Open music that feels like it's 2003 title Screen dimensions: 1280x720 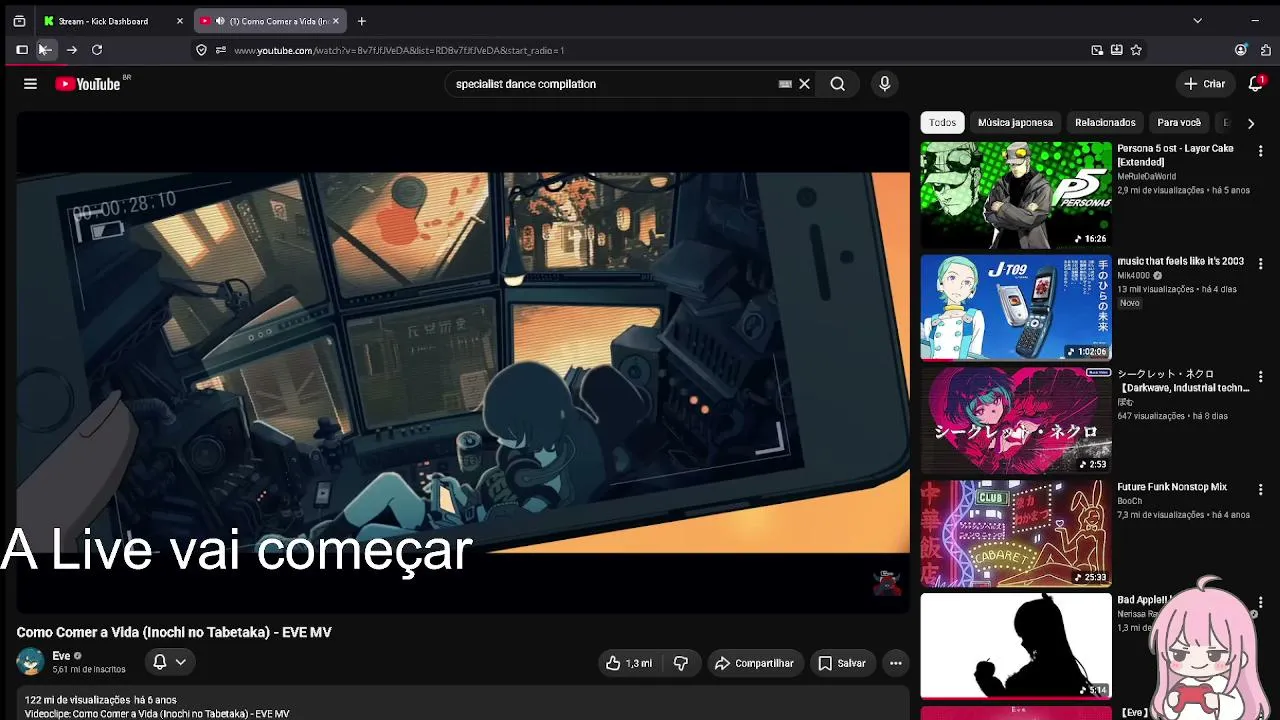1180,261
